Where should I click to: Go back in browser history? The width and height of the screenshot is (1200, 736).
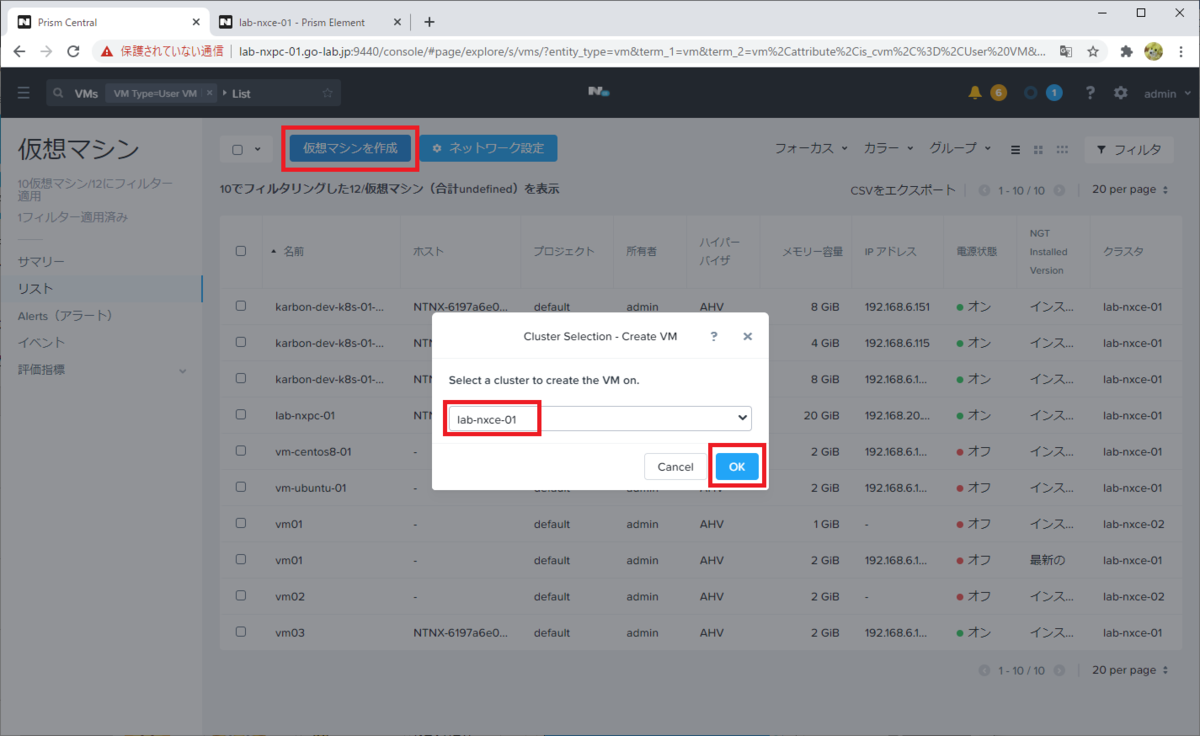click(19, 50)
